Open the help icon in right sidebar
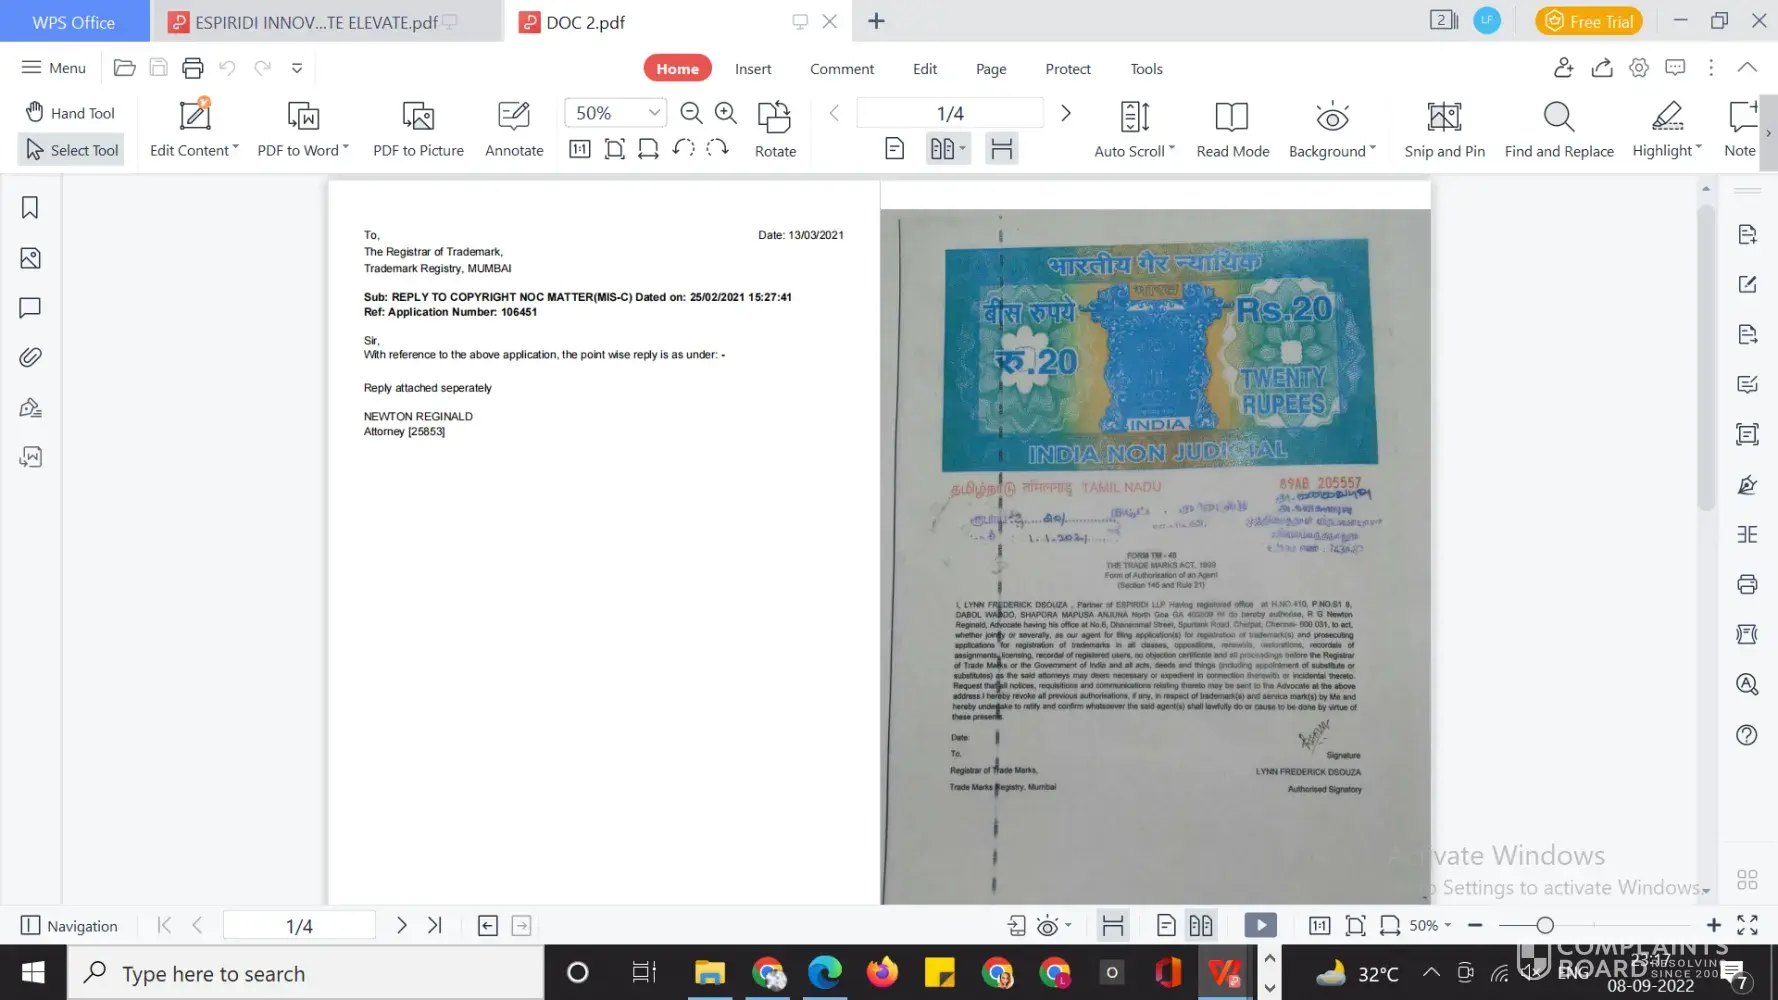Viewport: 1778px width, 1000px height. (x=1747, y=735)
